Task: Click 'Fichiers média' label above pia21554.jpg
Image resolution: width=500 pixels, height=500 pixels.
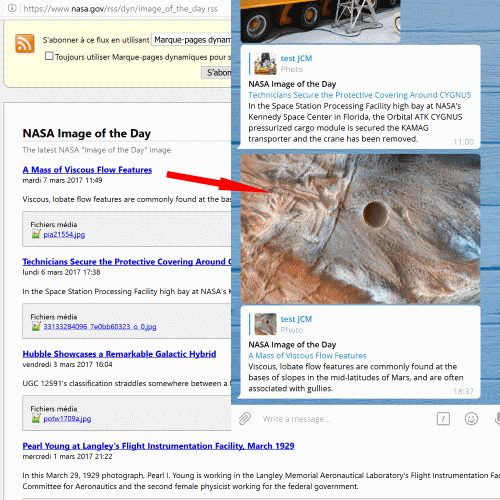Action: point(54,224)
